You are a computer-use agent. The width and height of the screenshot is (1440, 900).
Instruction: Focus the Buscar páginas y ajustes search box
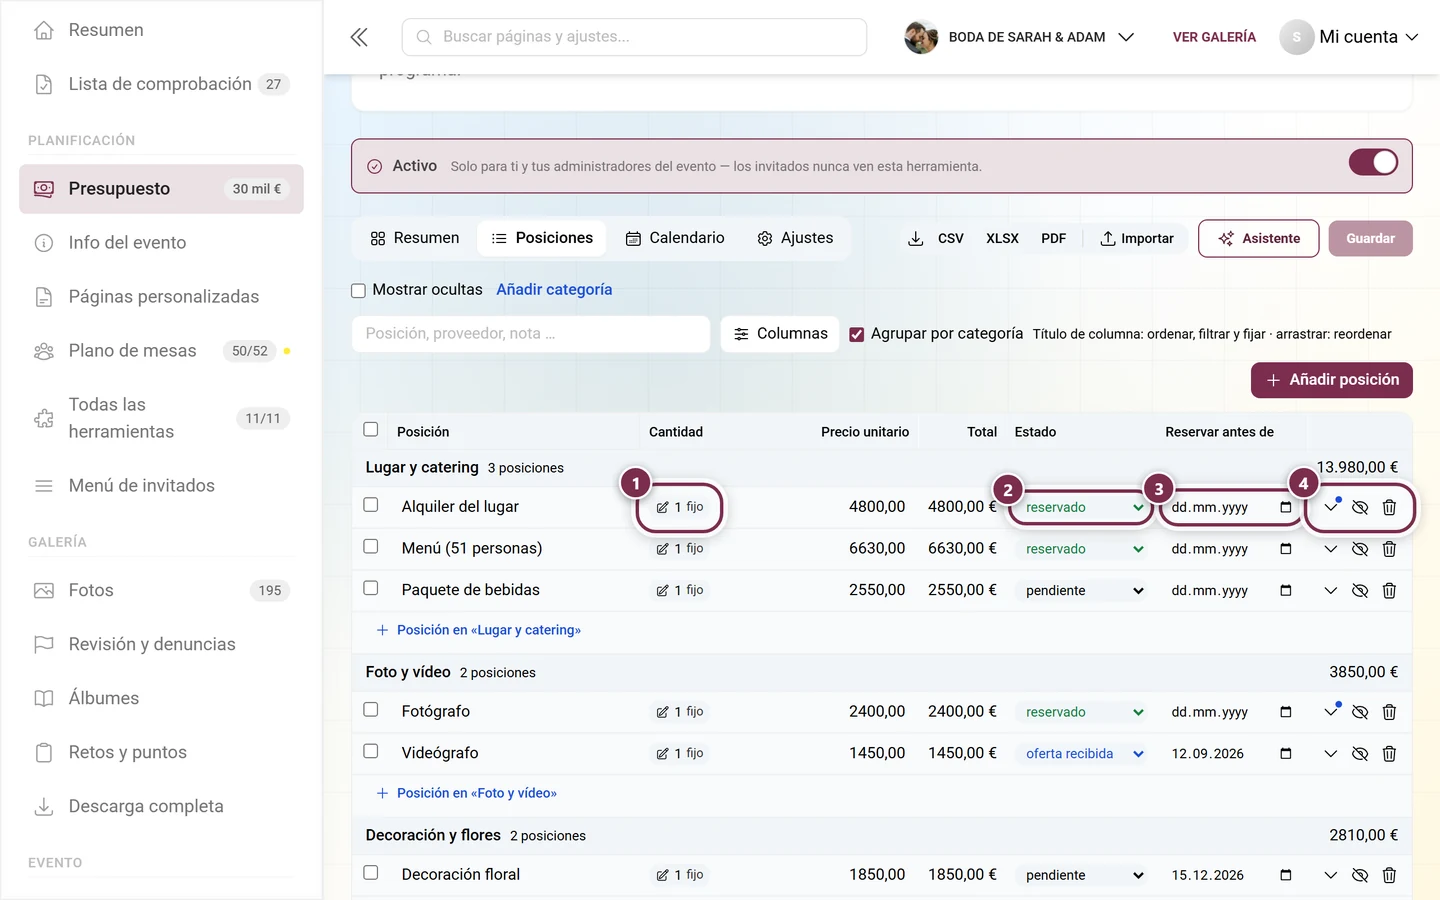[x=634, y=37]
